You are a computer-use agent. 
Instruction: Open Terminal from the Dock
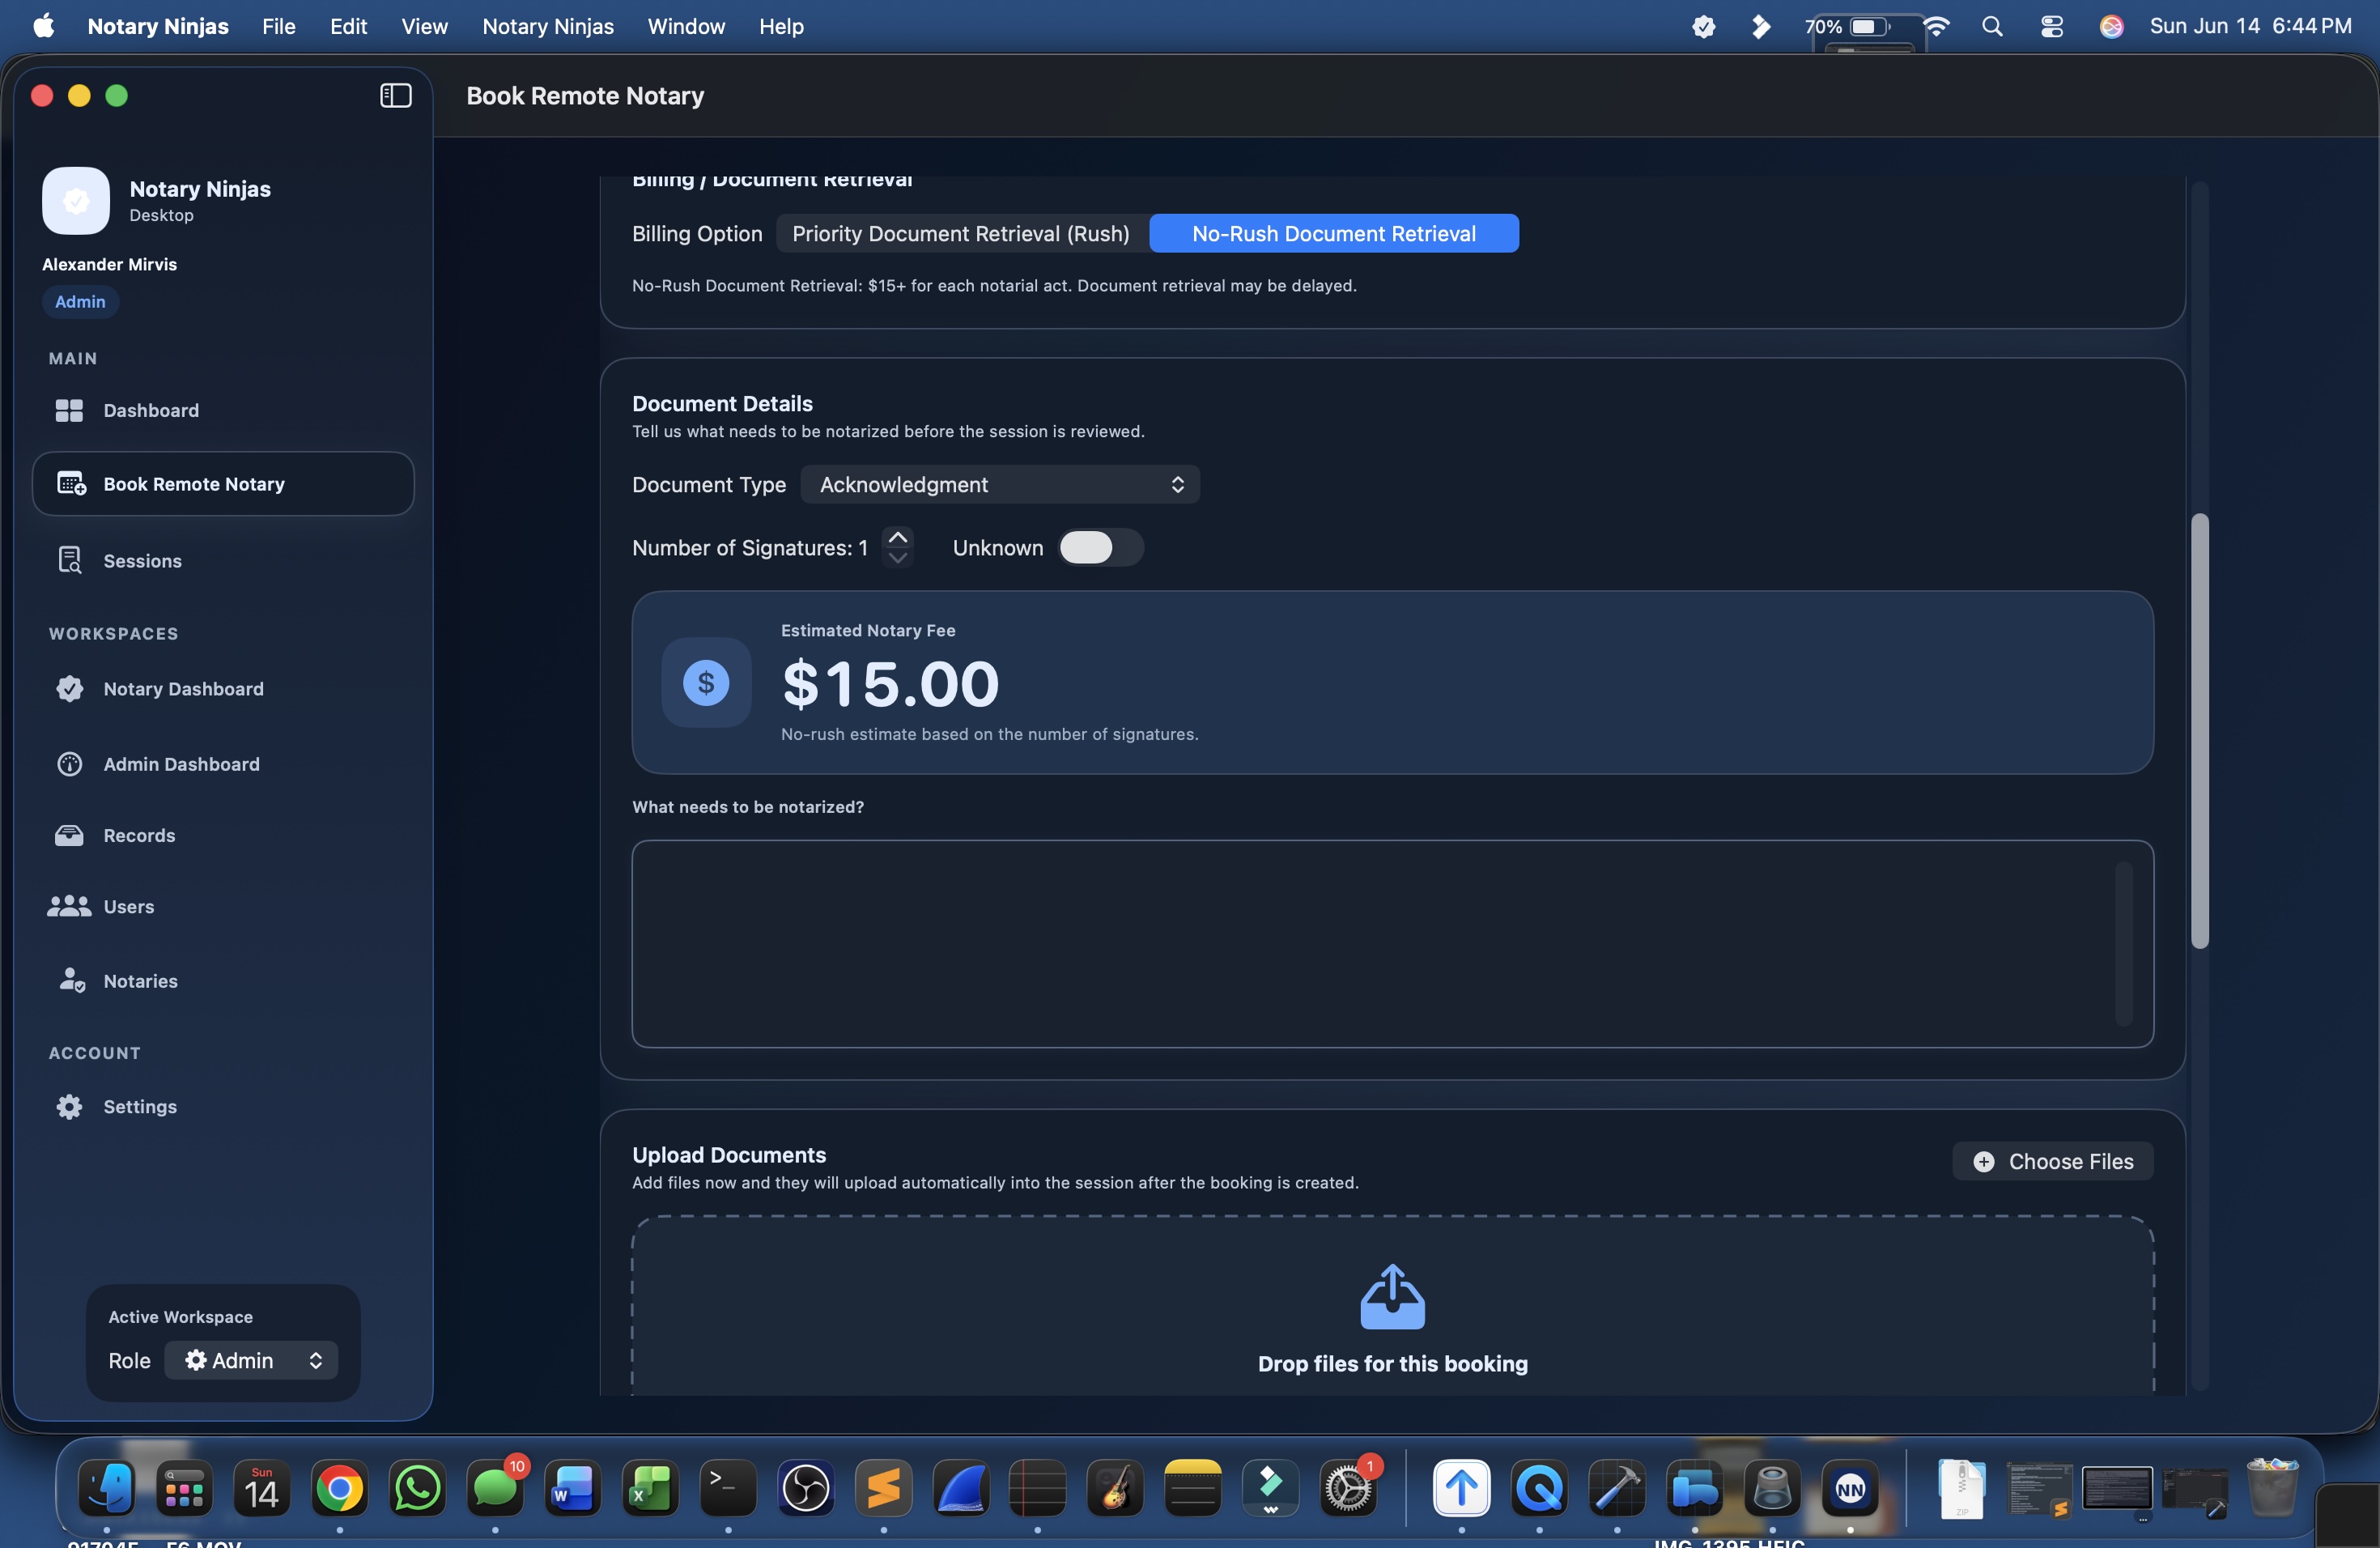[728, 1489]
